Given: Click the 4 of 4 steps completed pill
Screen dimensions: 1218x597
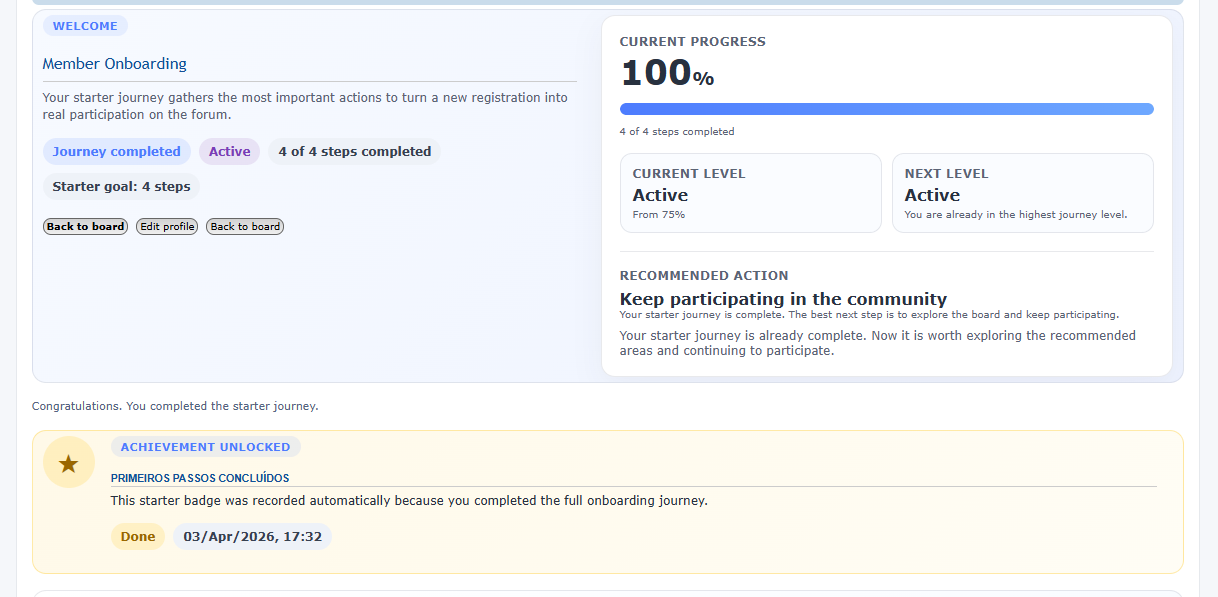Looking at the screenshot, I should (x=354, y=152).
